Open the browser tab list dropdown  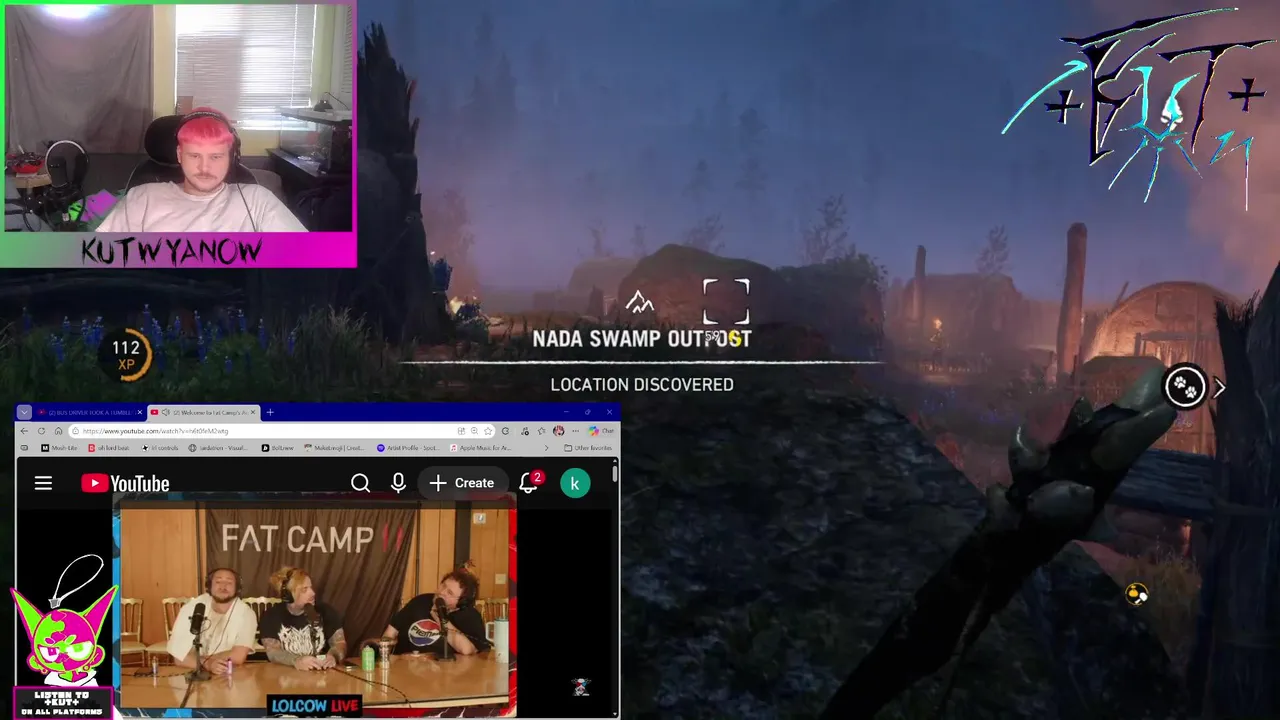point(24,412)
